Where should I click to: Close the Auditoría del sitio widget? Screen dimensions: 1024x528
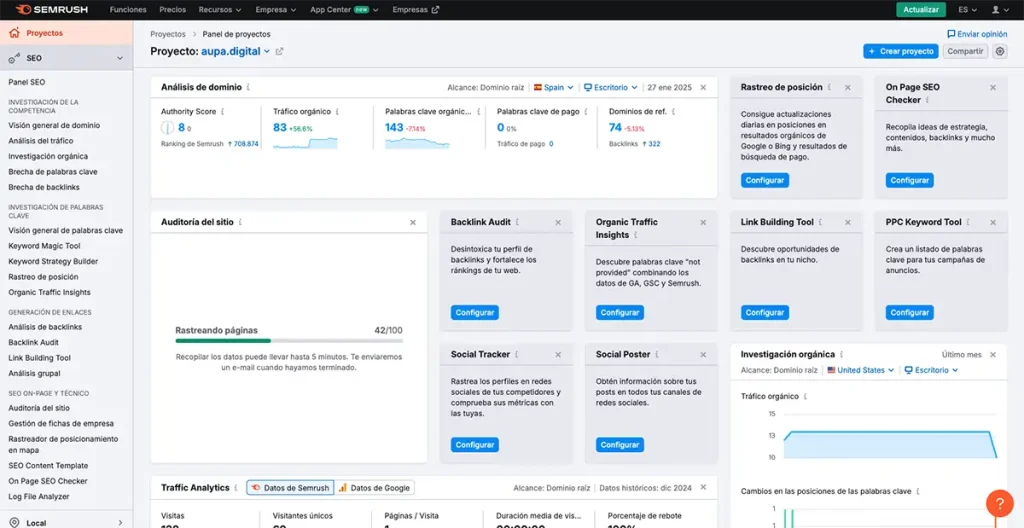pos(413,223)
